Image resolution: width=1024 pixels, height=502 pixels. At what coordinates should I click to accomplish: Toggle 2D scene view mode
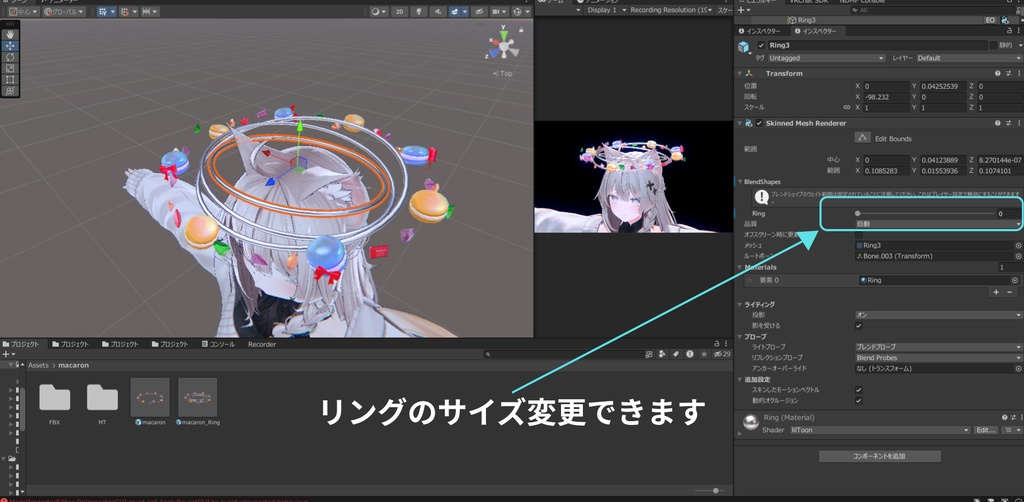(x=400, y=12)
